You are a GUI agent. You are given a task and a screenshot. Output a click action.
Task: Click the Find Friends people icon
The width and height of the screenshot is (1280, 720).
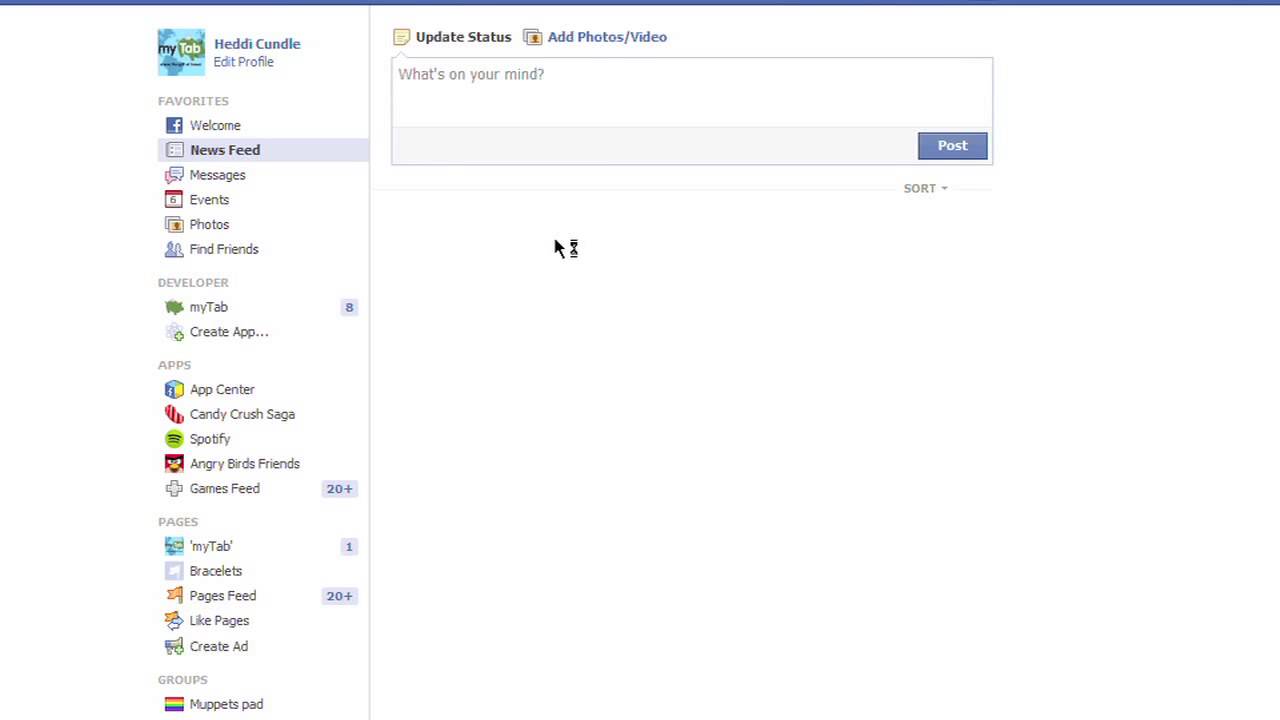pyautogui.click(x=174, y=249)
